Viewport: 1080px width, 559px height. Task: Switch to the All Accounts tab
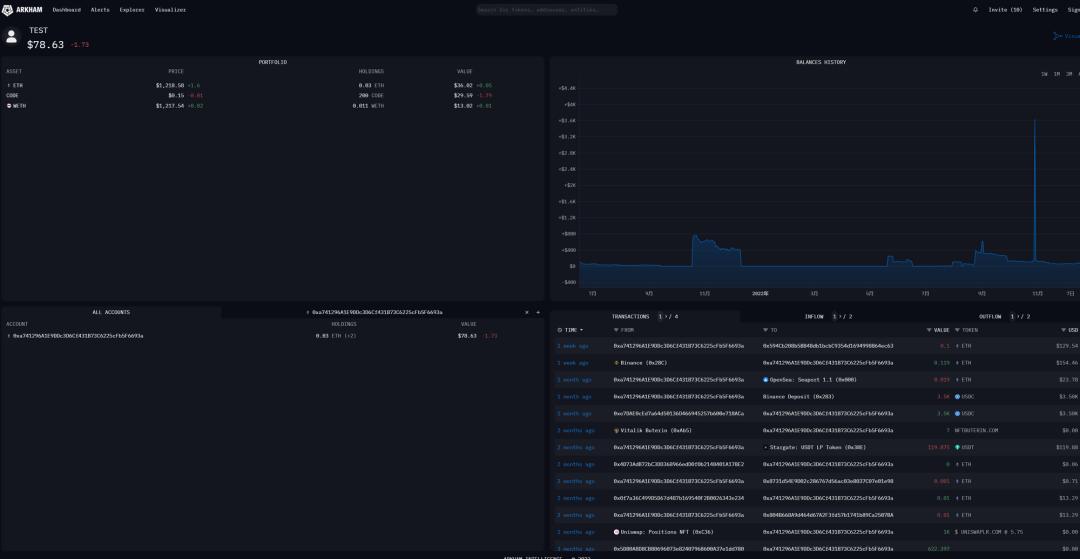click(111, 312)
